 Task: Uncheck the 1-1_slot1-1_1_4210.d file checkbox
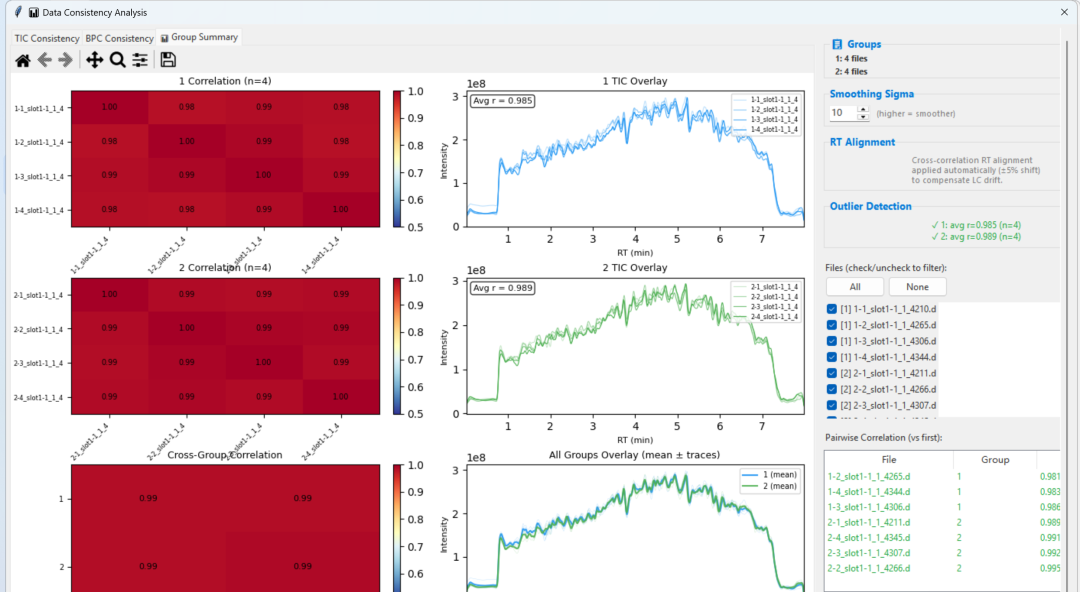coord(831,309)
